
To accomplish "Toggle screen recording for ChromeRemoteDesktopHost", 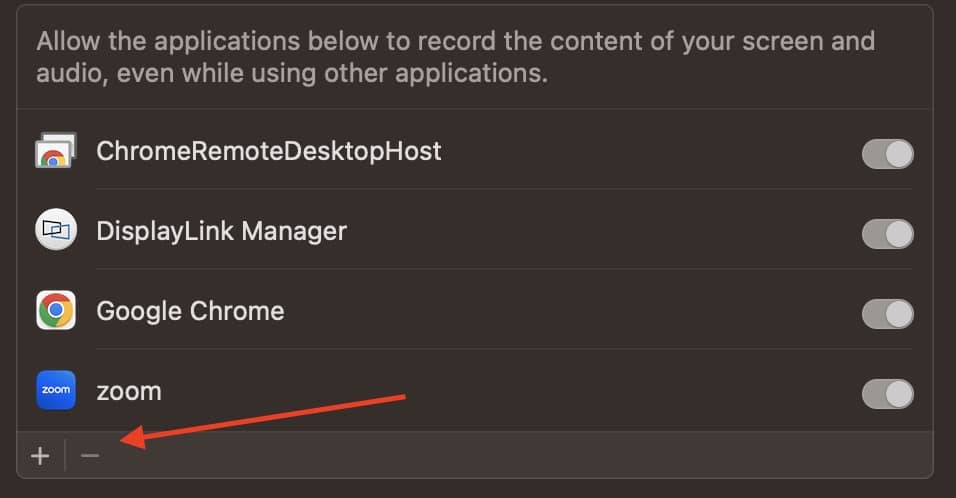I will click(887, 154).
